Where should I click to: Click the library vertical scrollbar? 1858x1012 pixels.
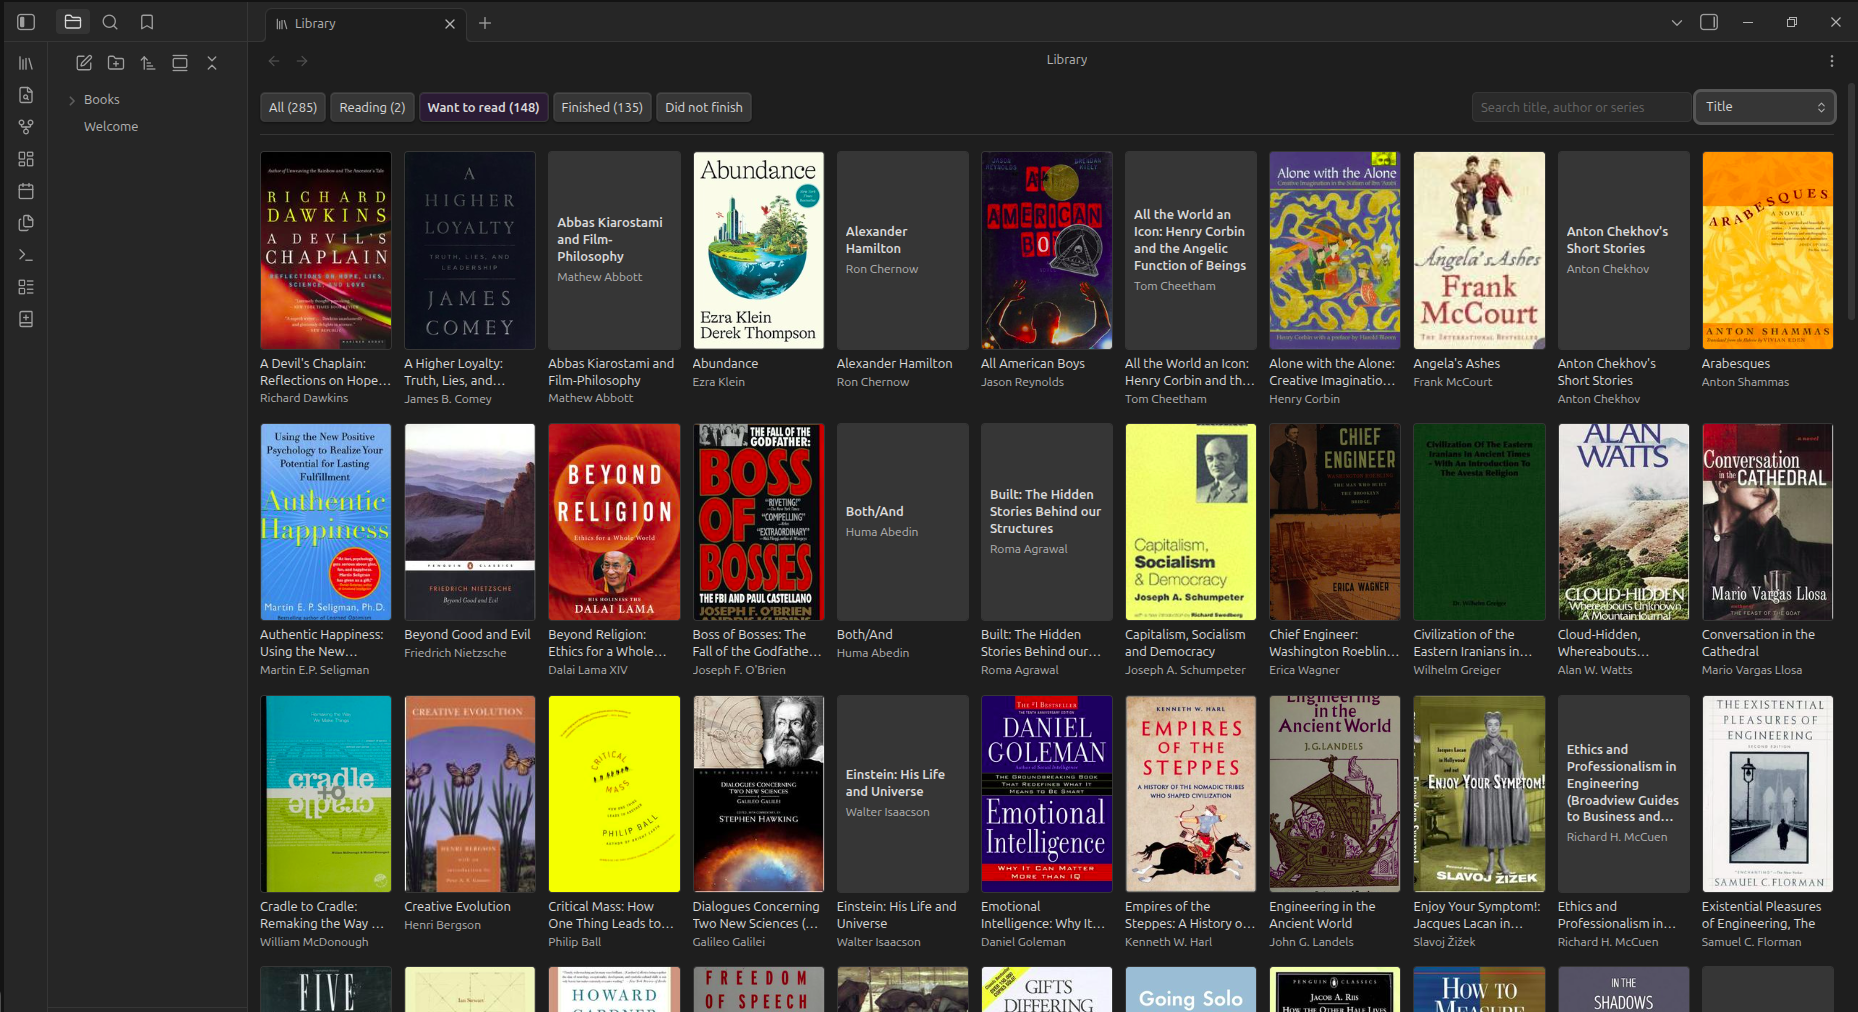pos(1852,200)
